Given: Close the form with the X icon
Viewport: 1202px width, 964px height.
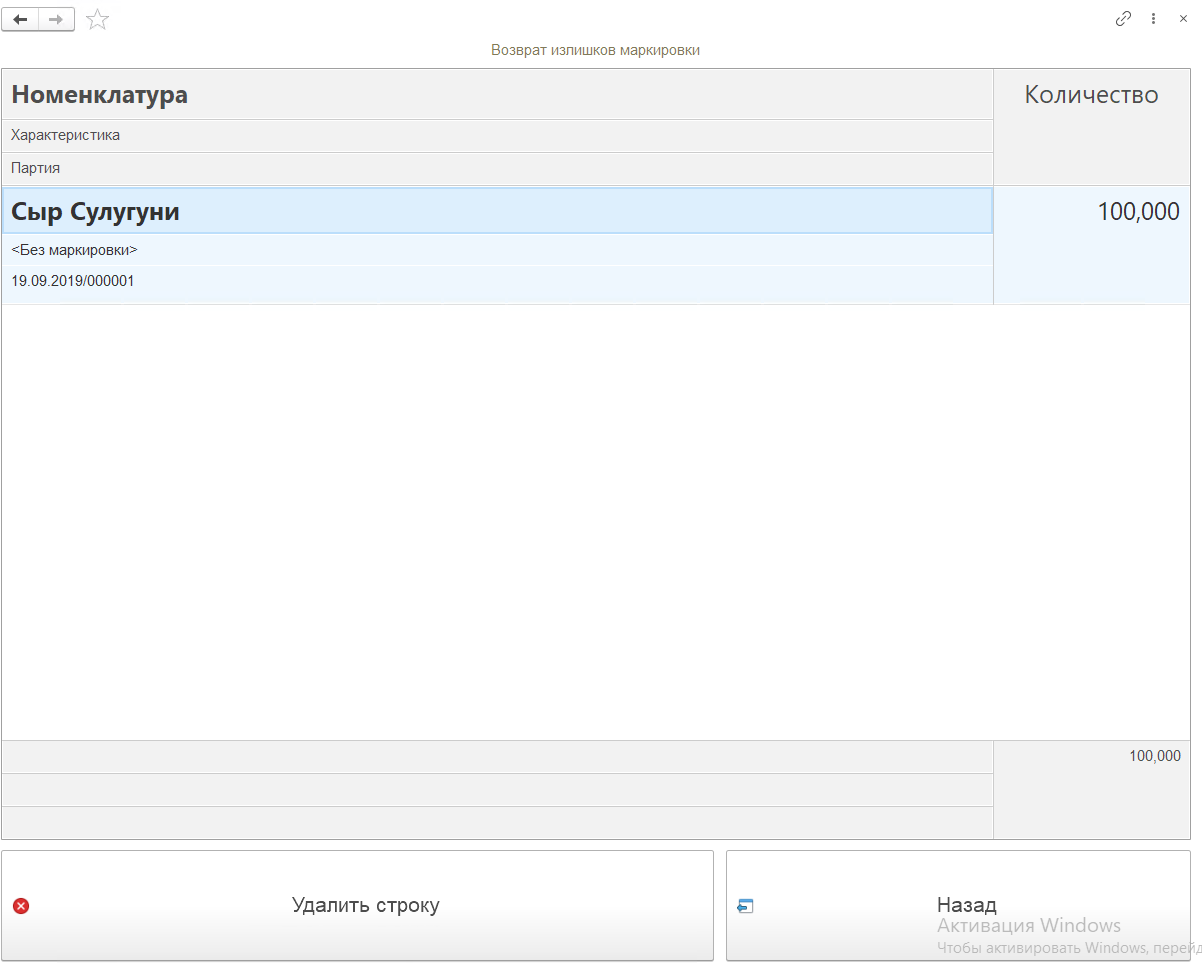Looking at the screenshot, I should point(1183,19).
